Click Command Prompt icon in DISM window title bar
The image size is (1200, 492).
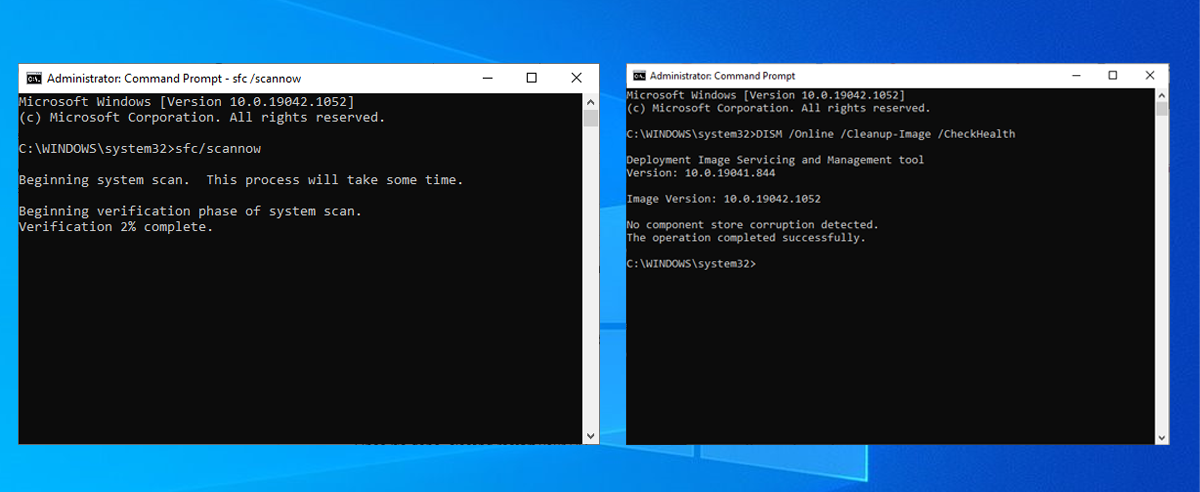[637, 76]
